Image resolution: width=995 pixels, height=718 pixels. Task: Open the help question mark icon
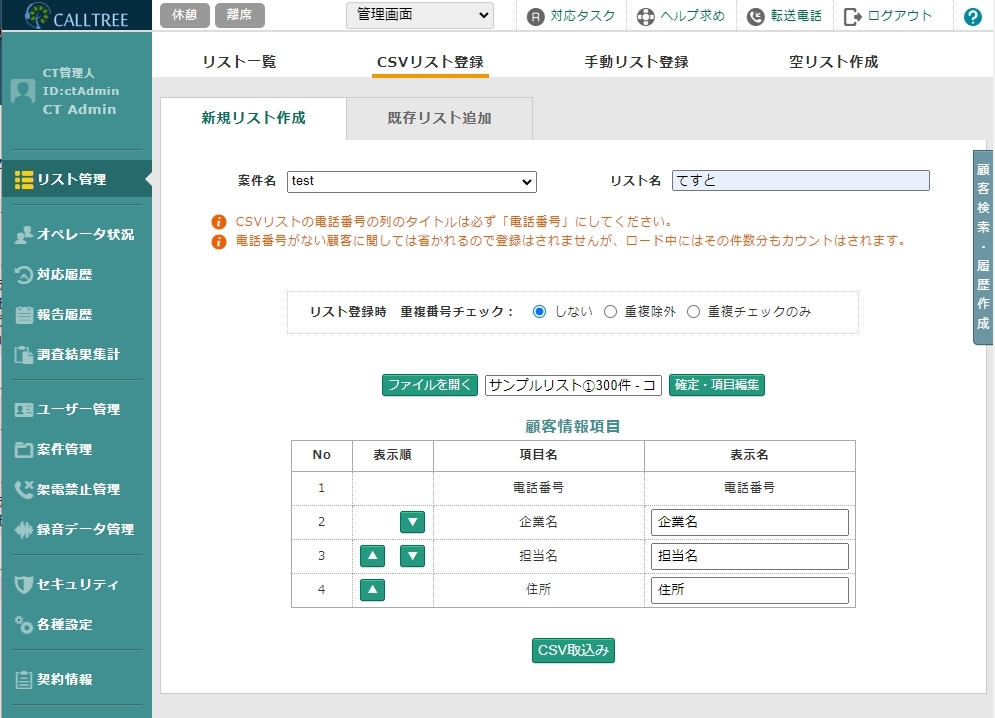click(x=972, y=17)
